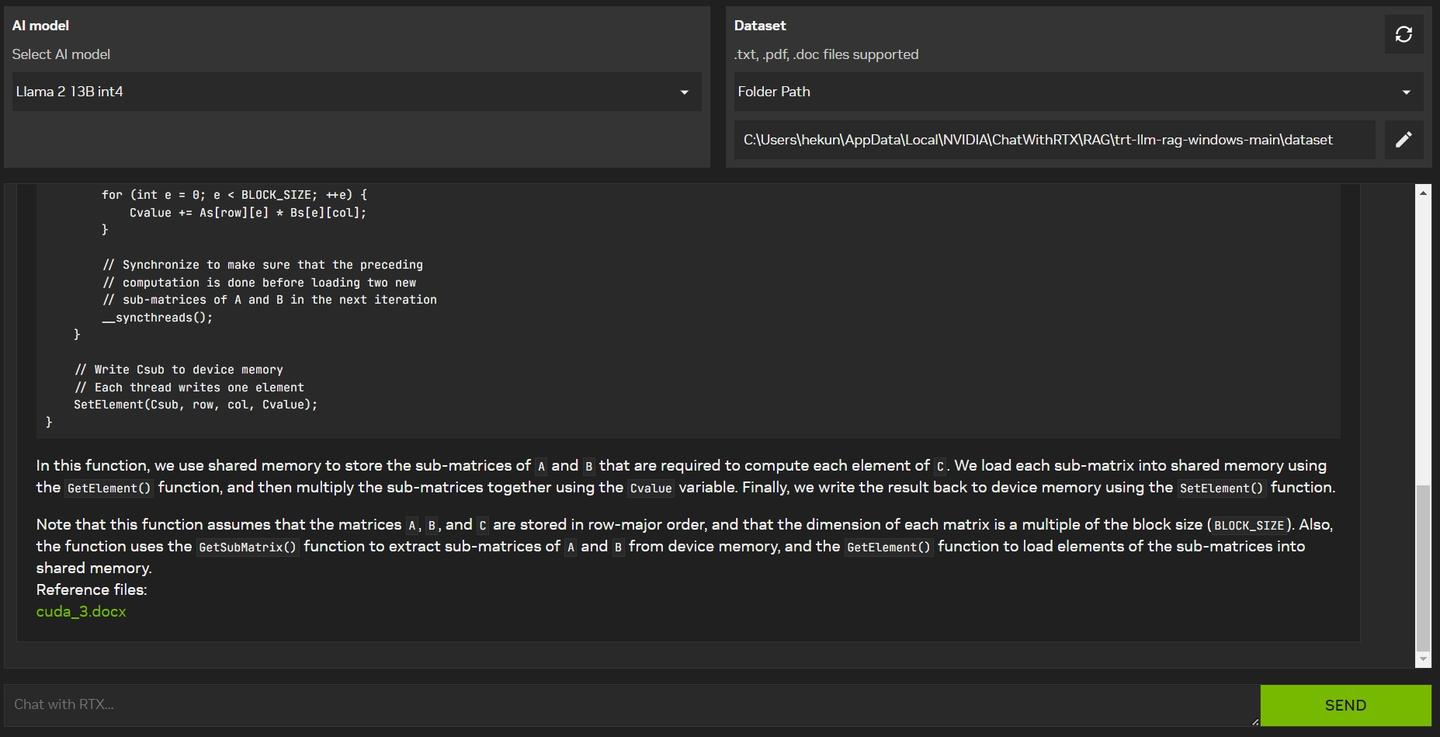Open the Folder Path dataset type dropdown
The height and width of the screenshot is (737, 1440).
coord(1078,91)
